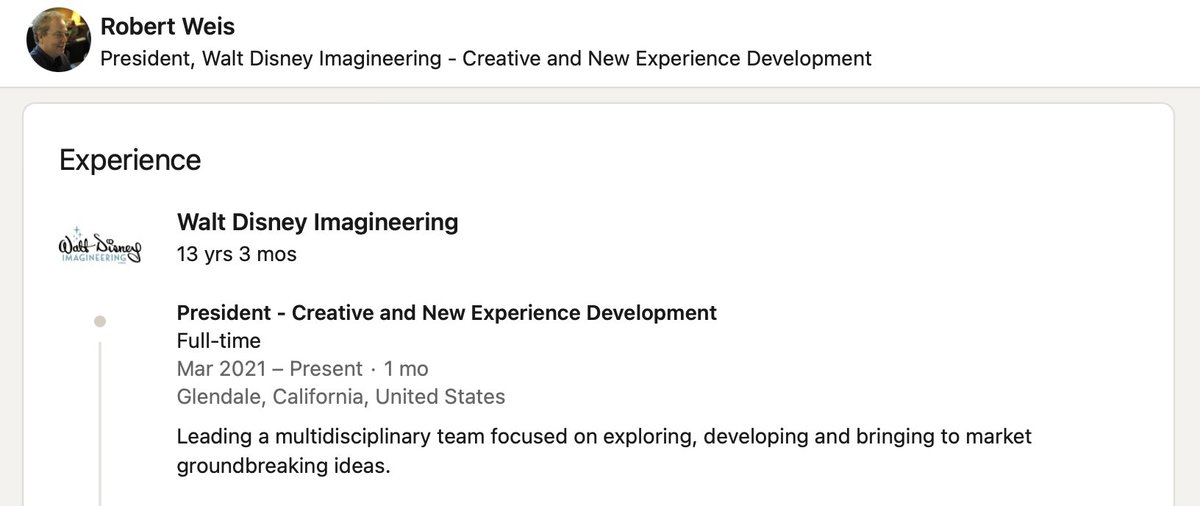Select the "groundbreaking ideas." text line
The image size is (1200, 506).
click(x=281, y=466)
